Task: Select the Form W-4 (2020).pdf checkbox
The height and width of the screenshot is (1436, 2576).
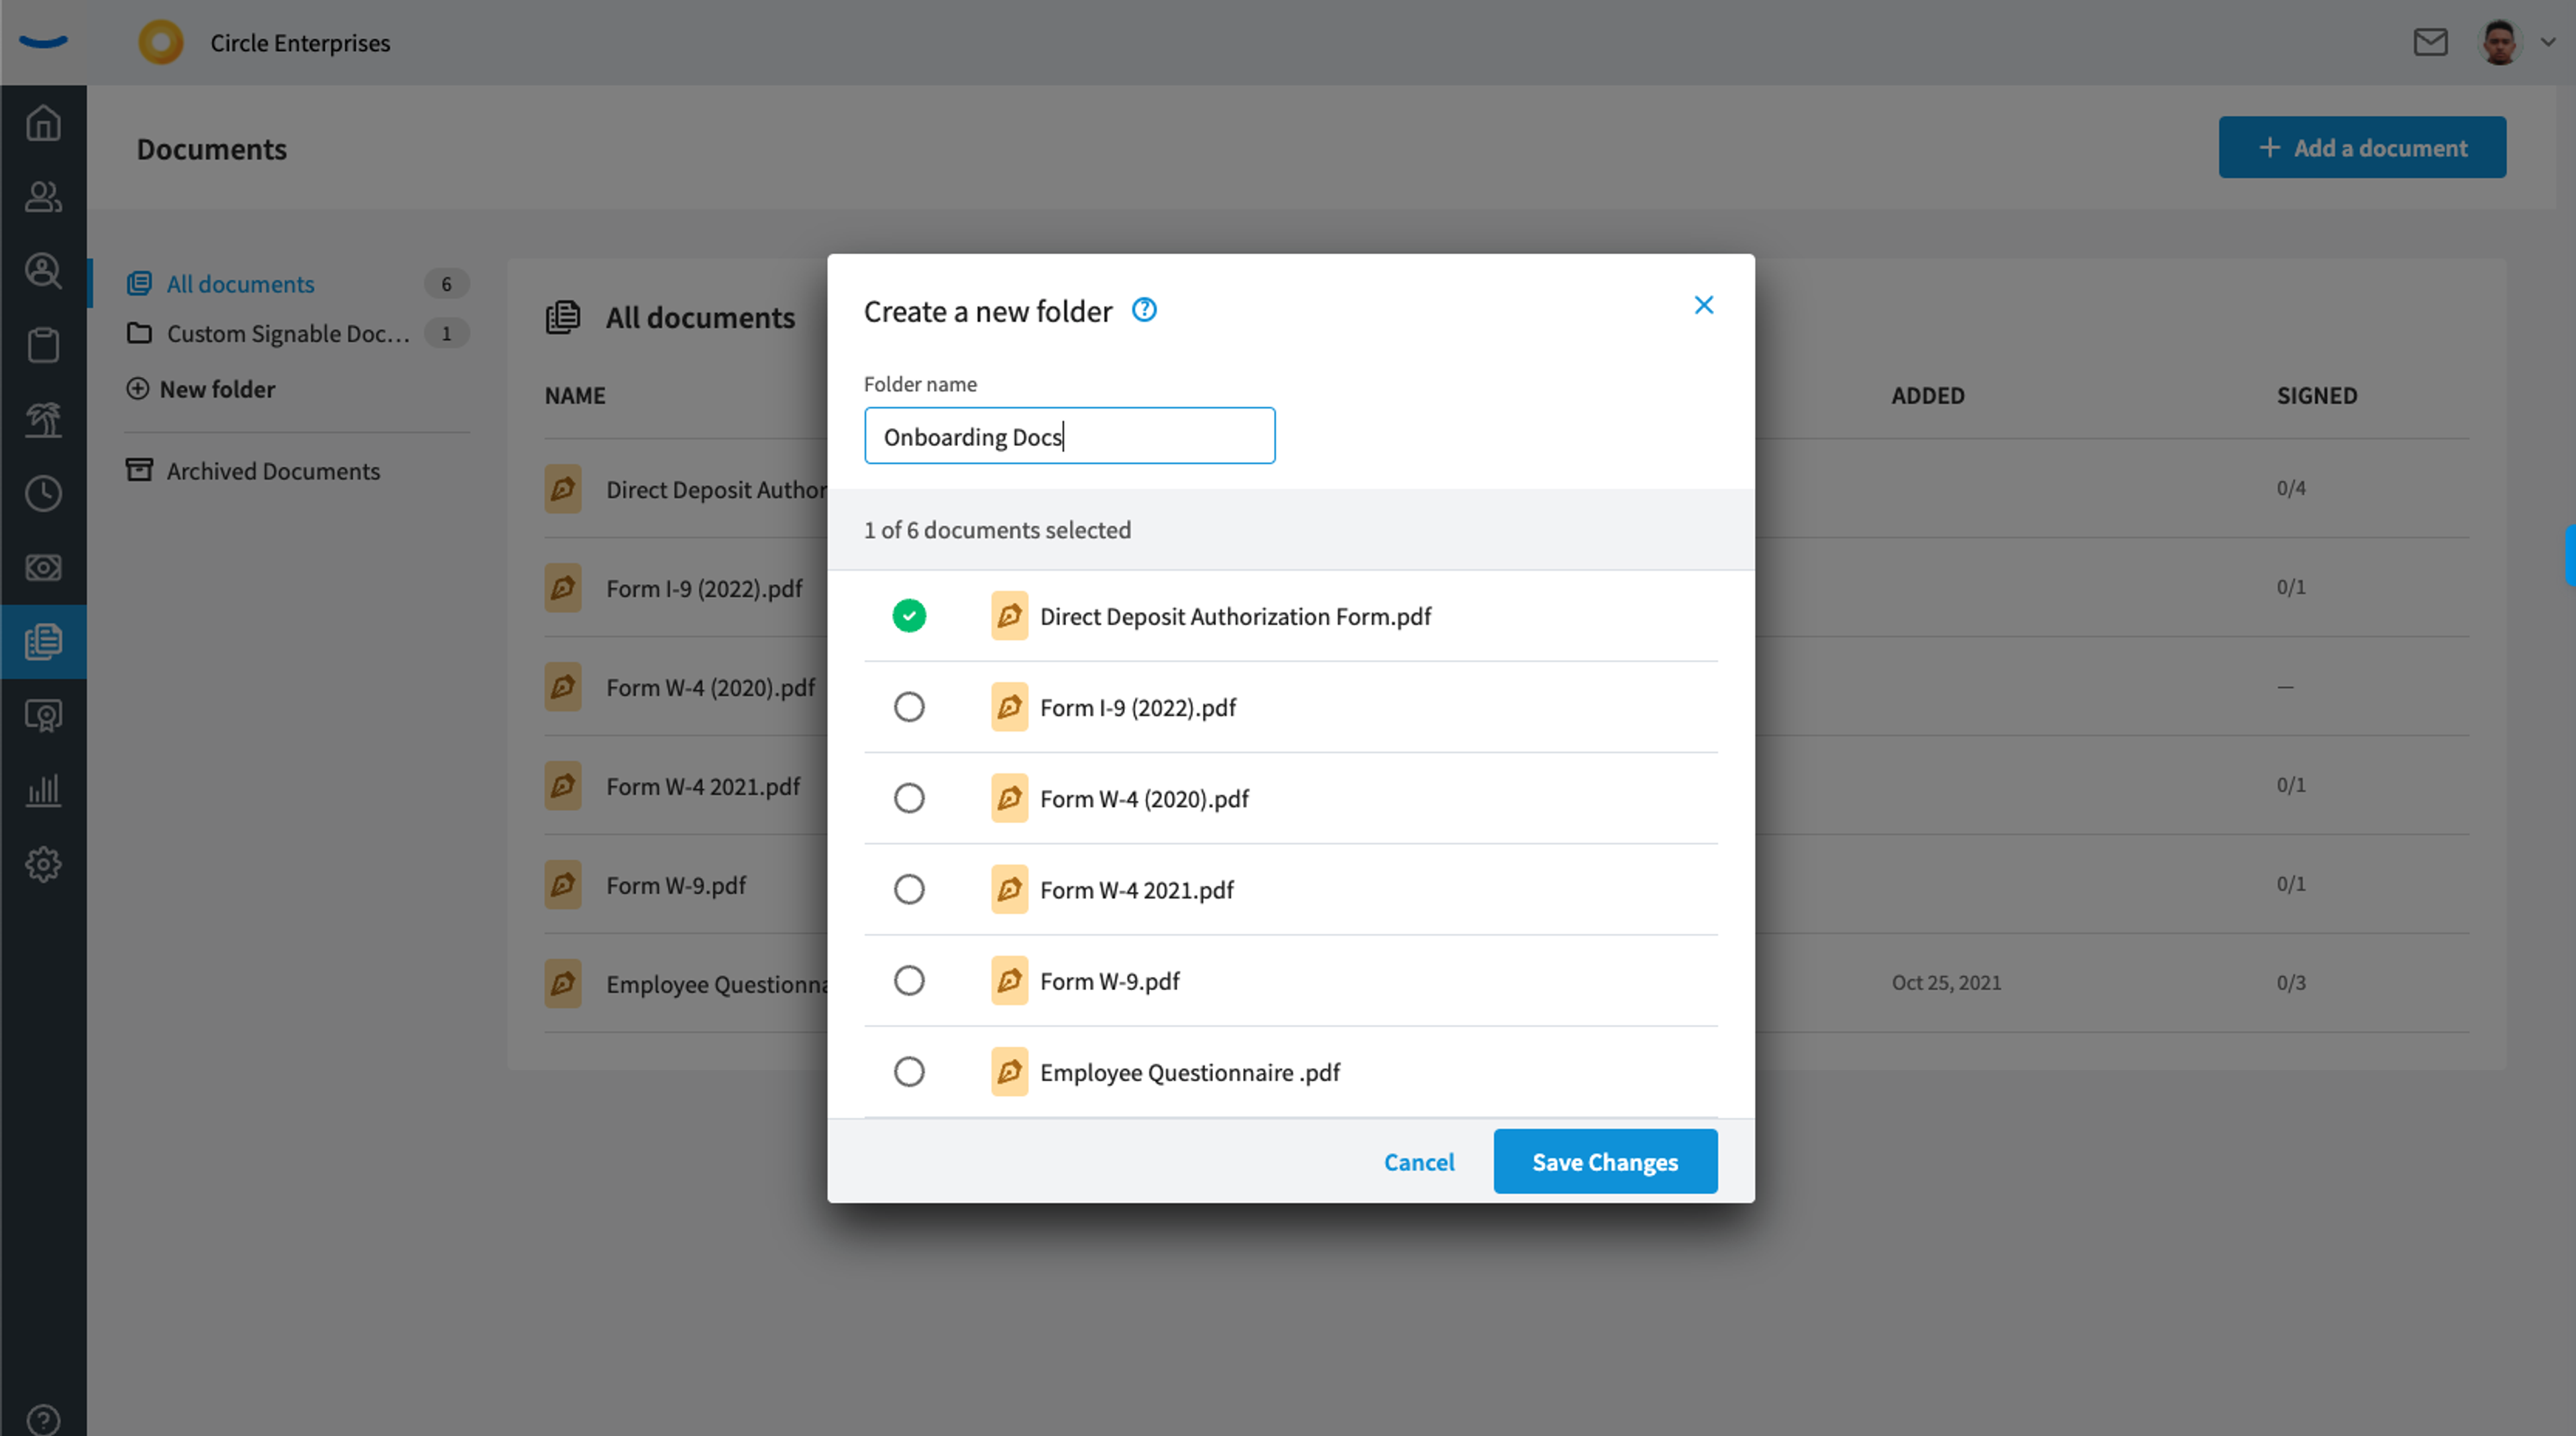Action: click(909, 798)
